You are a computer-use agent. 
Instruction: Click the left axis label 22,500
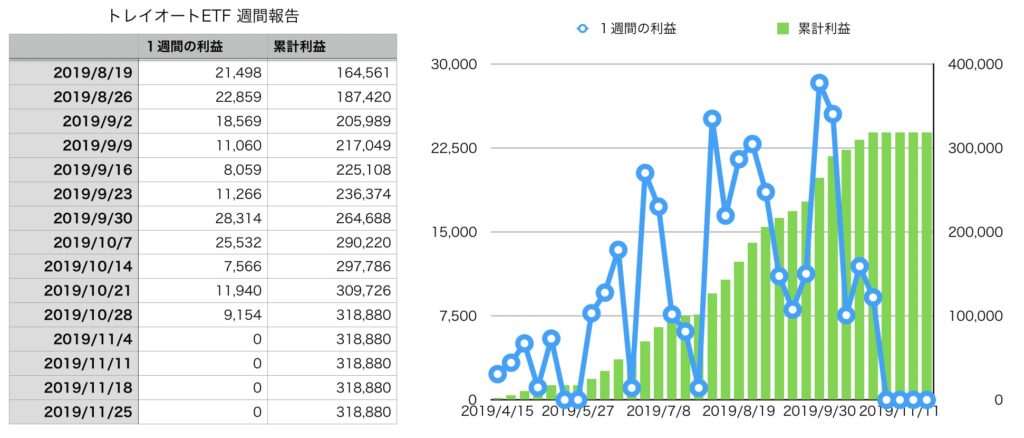point(454,148)
